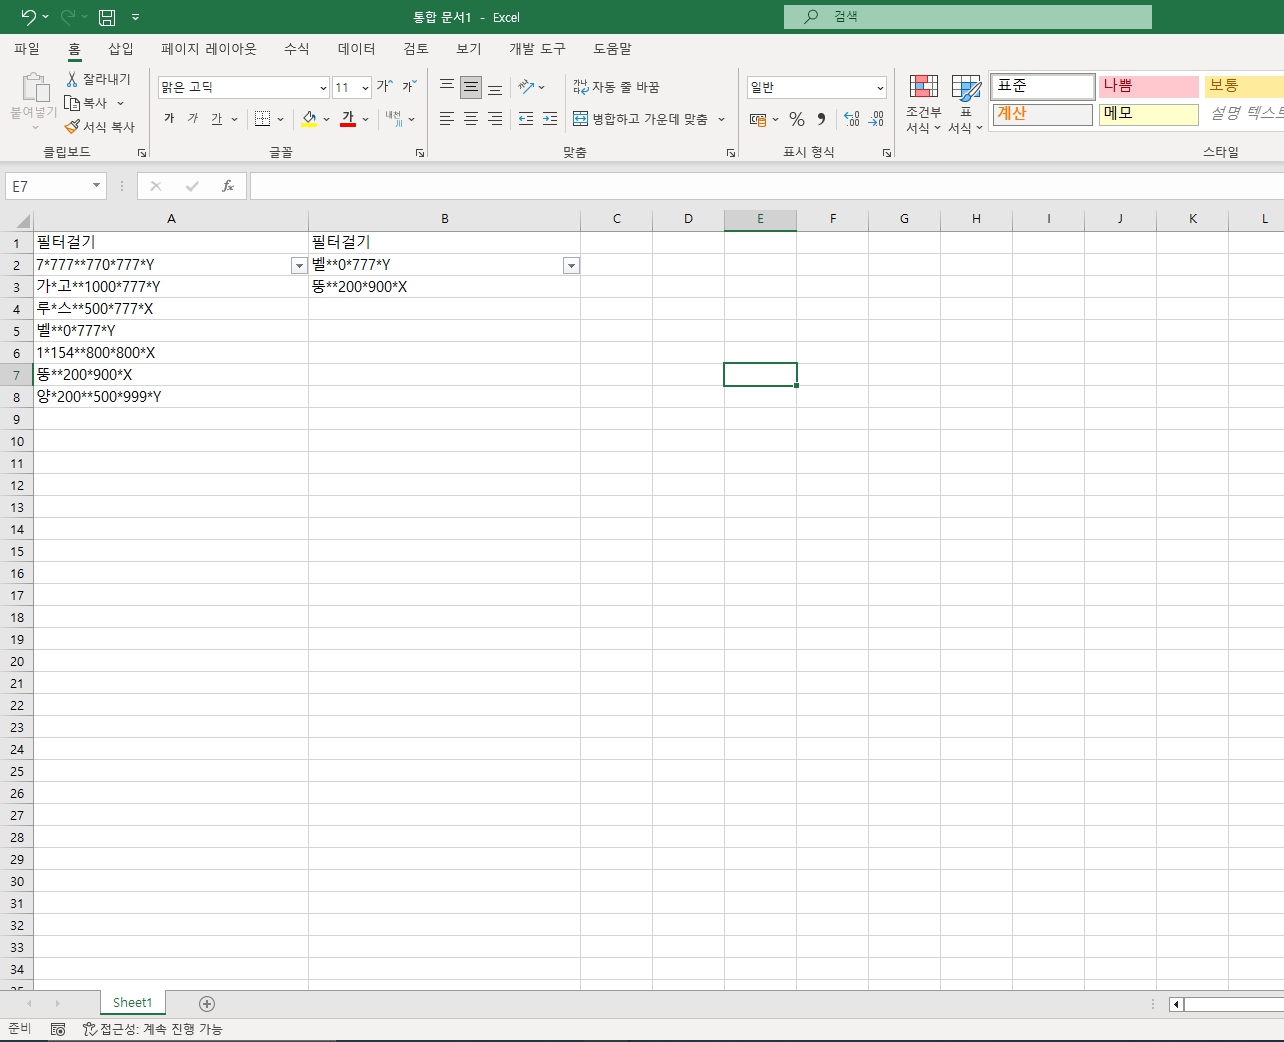Open the 맞춤 group dialog launcher

click(x=731, y=153)
